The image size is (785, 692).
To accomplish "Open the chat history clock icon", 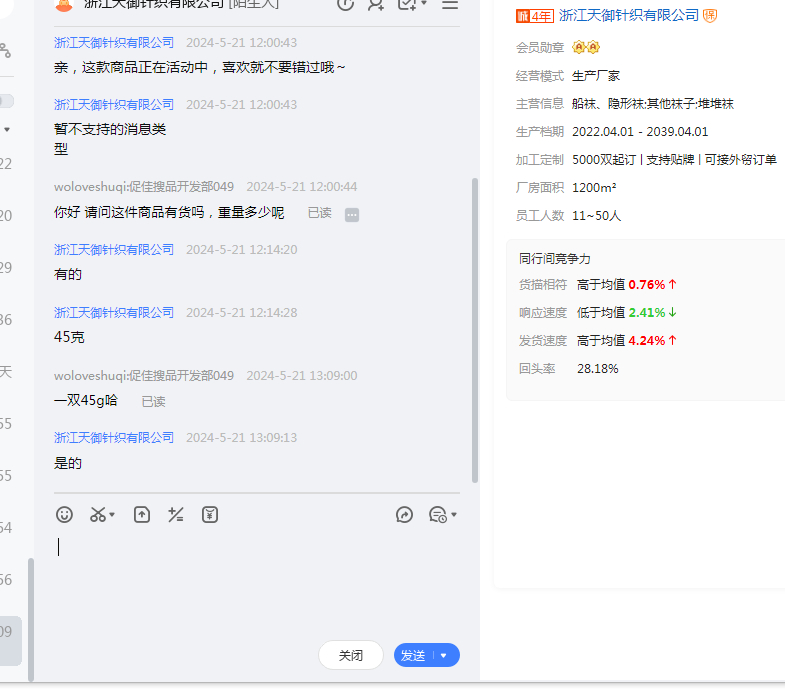I will [437, 515].
